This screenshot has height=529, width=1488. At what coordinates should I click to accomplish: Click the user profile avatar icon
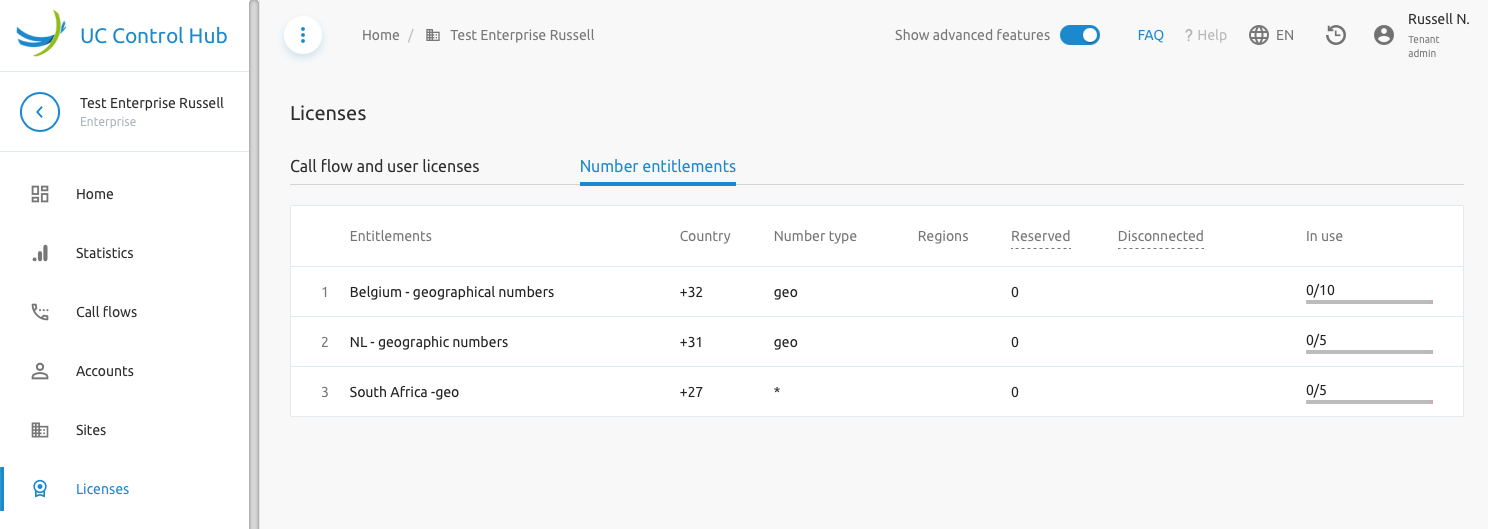click(x=1384, y=35)
